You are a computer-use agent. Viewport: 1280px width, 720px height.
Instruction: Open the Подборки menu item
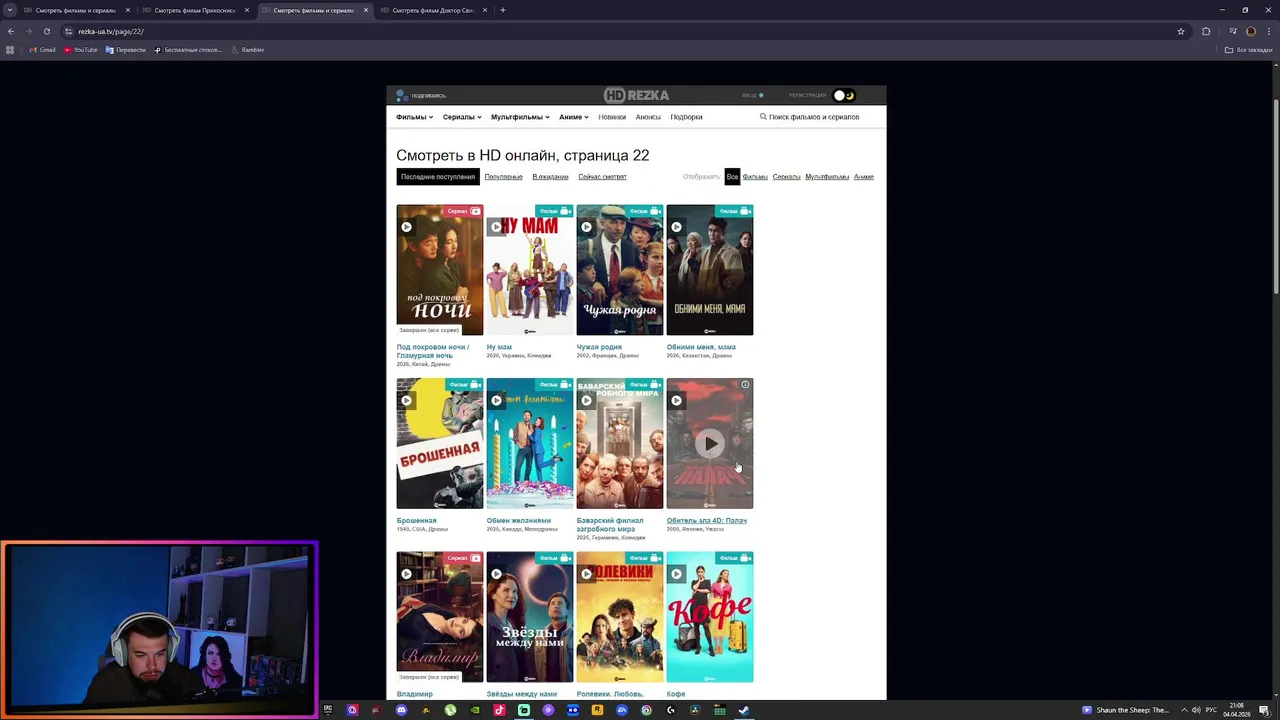(686, 117)
